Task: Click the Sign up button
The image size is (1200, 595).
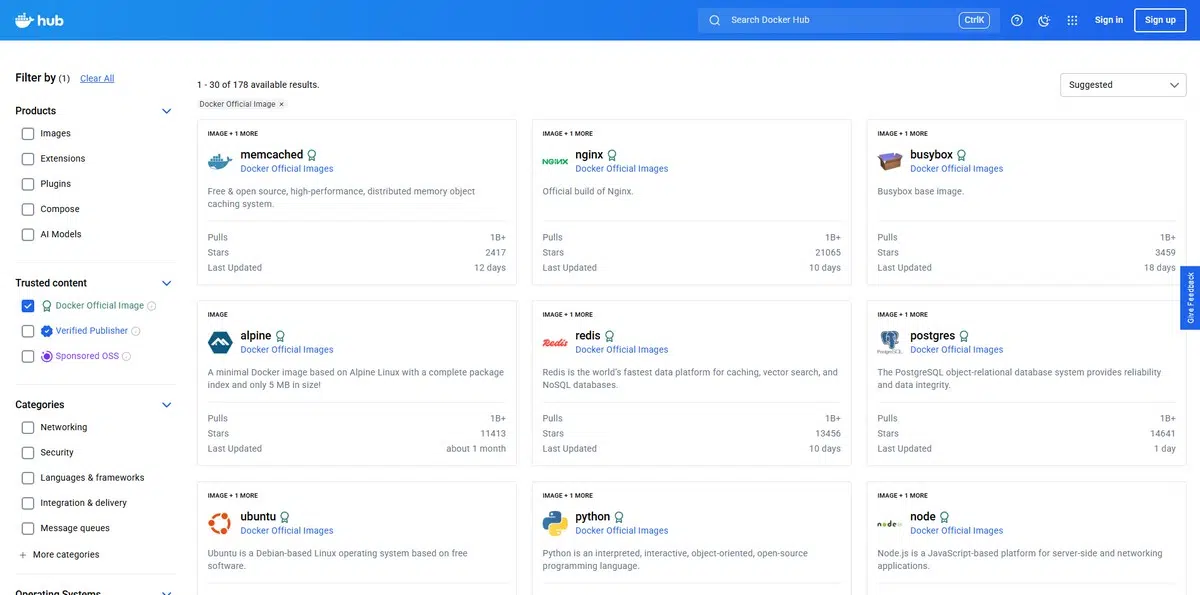Action: point(1160,20)
